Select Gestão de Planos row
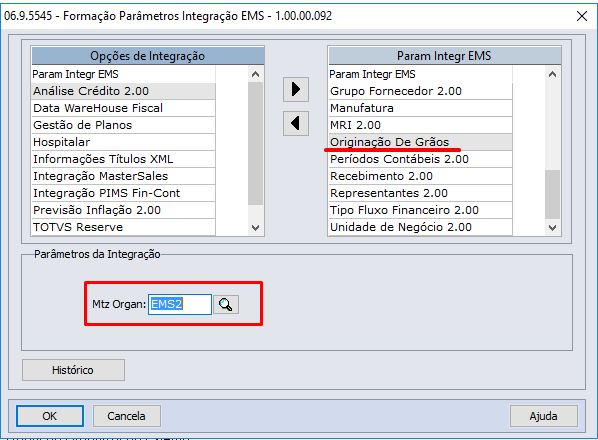The image size is (598, 440). tap(124, 125)
